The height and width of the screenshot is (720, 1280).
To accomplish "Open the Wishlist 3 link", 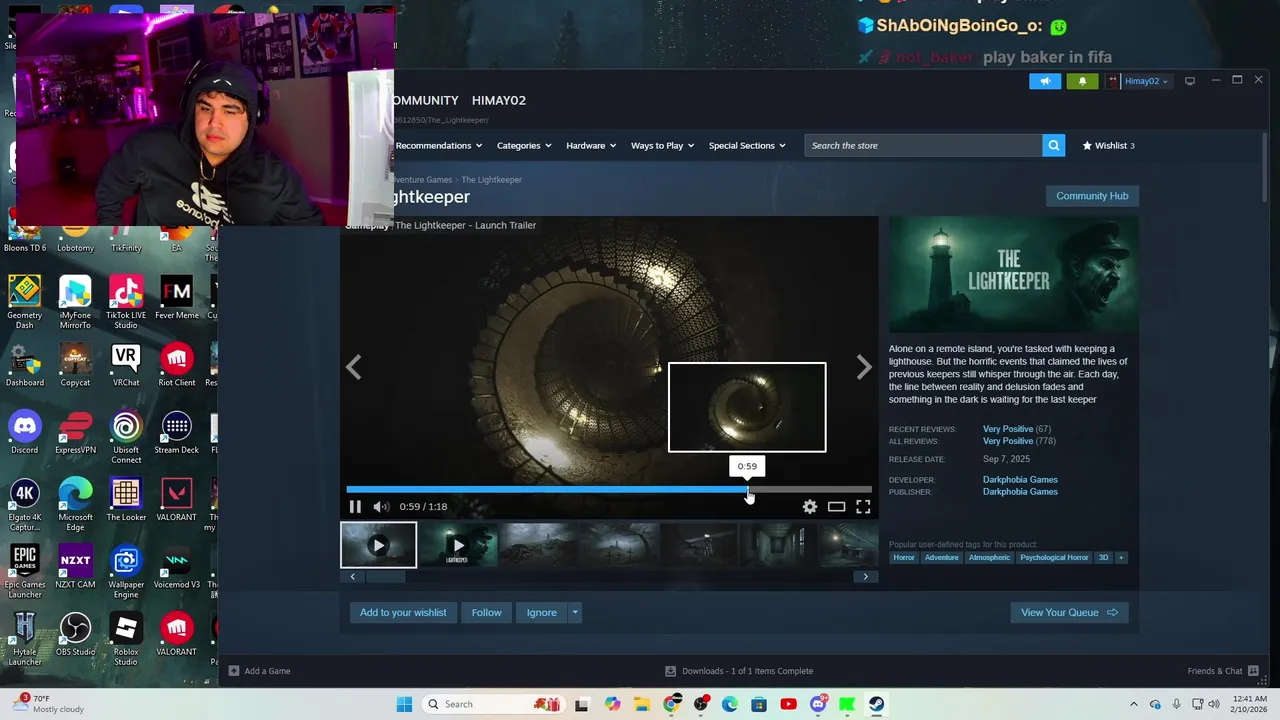I will click(x=1108, y=146).
